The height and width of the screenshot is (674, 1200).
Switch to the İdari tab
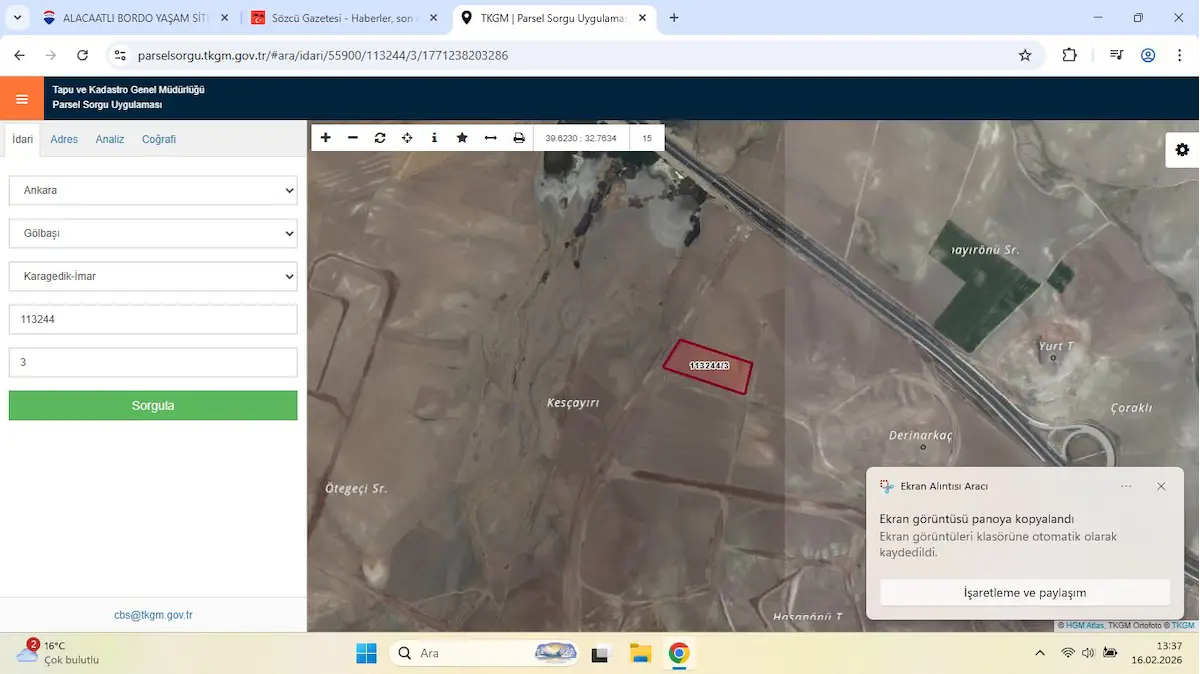[23, 139]
